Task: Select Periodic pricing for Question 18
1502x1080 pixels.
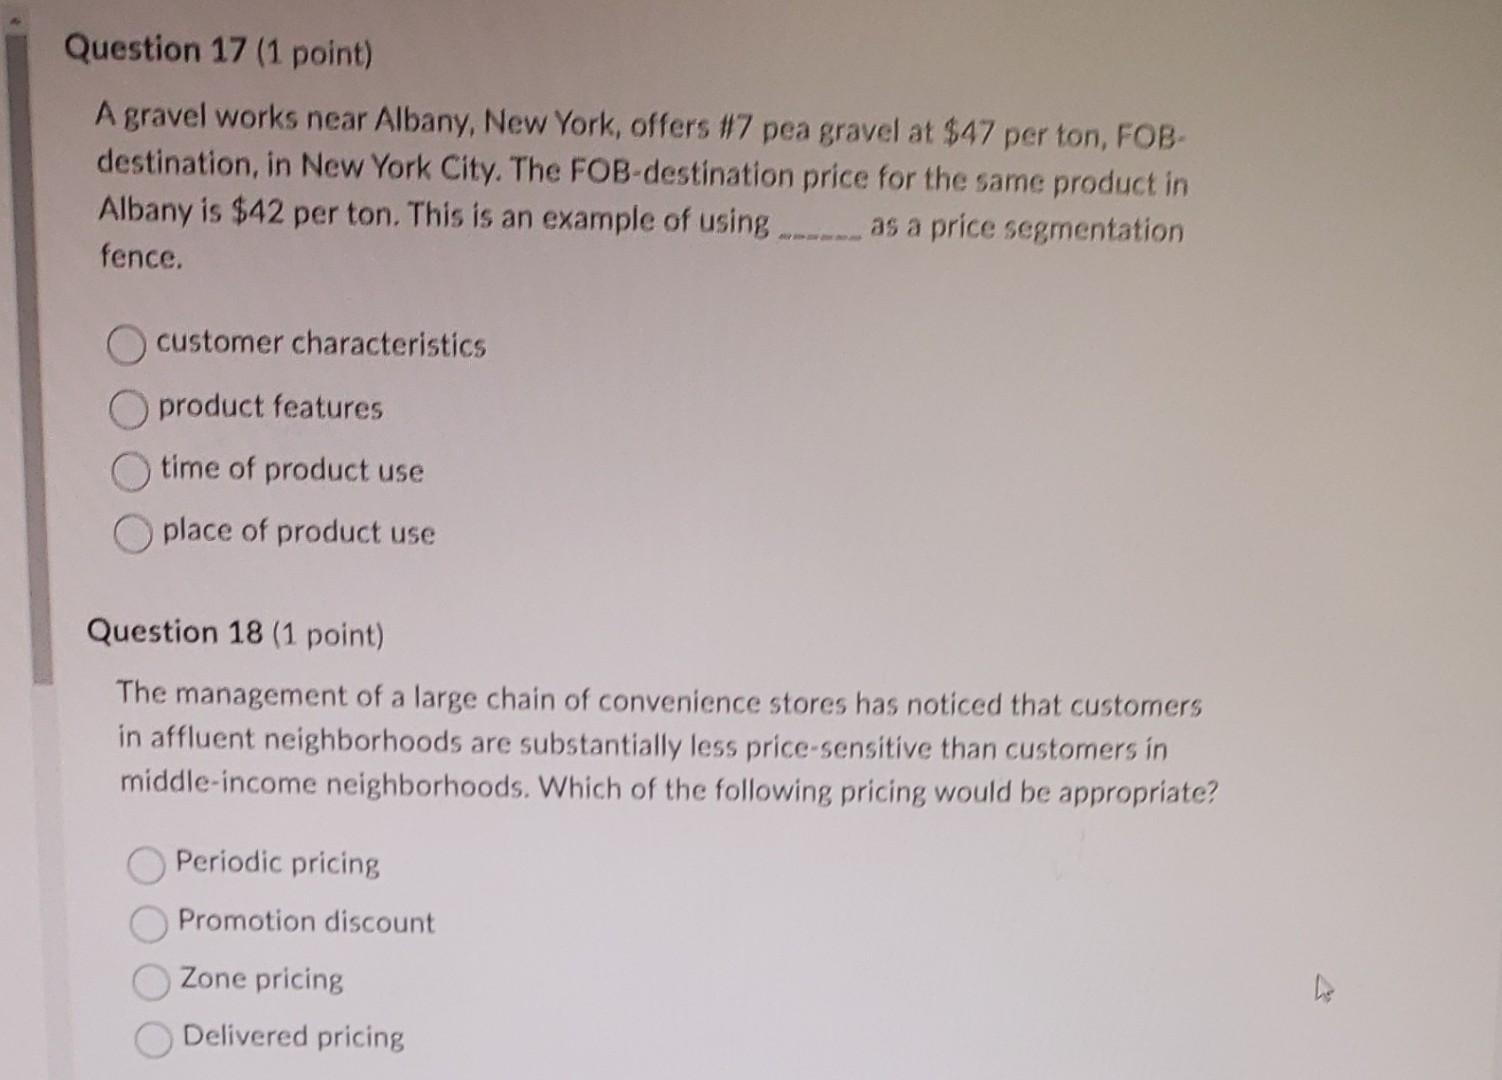Action: tap(147, 866)
